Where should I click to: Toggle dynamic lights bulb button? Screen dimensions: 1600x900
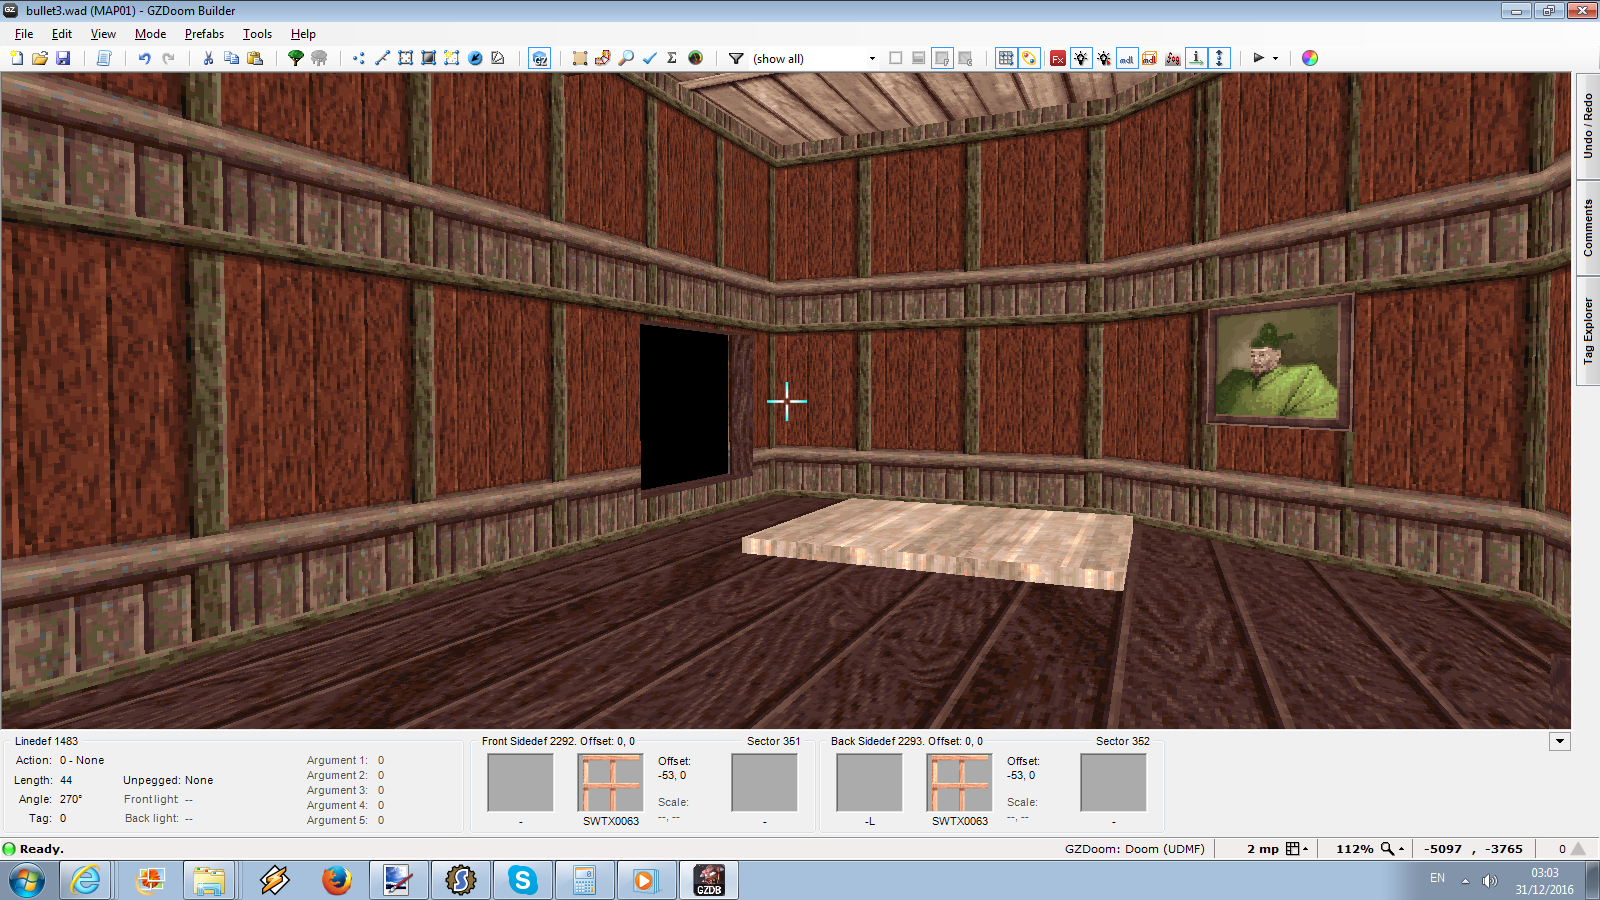(x=1081, y=58)
